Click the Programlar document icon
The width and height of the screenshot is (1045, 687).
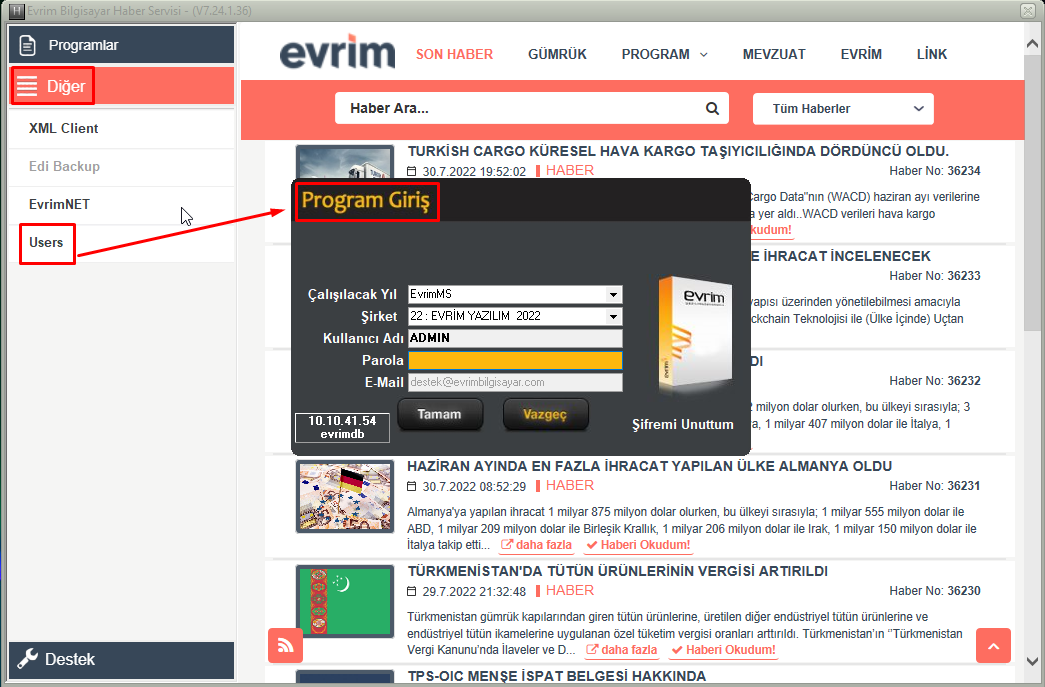pyautogui.click(x=27, y=45)
